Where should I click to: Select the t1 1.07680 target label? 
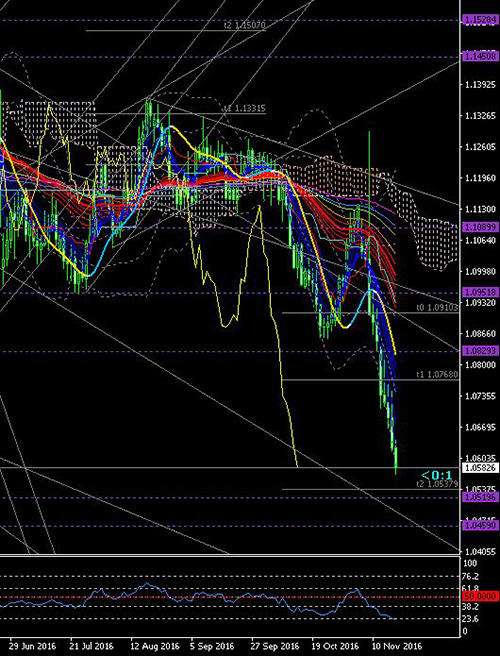pos(438,374)
